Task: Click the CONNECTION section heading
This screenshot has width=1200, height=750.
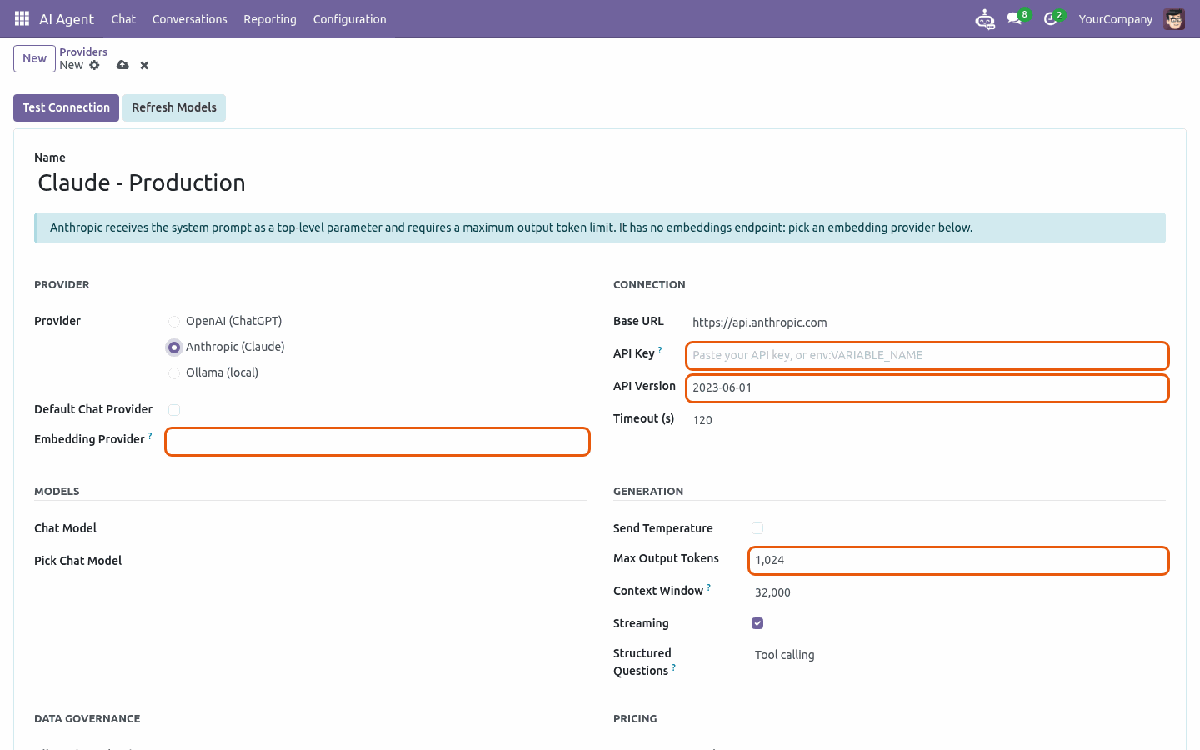Action: pyautogui.click(x=649, y=285)
